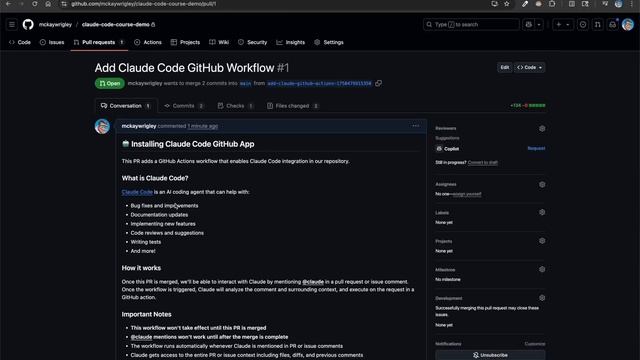Expand the create new plus dropdown

[x=563, y=24]
